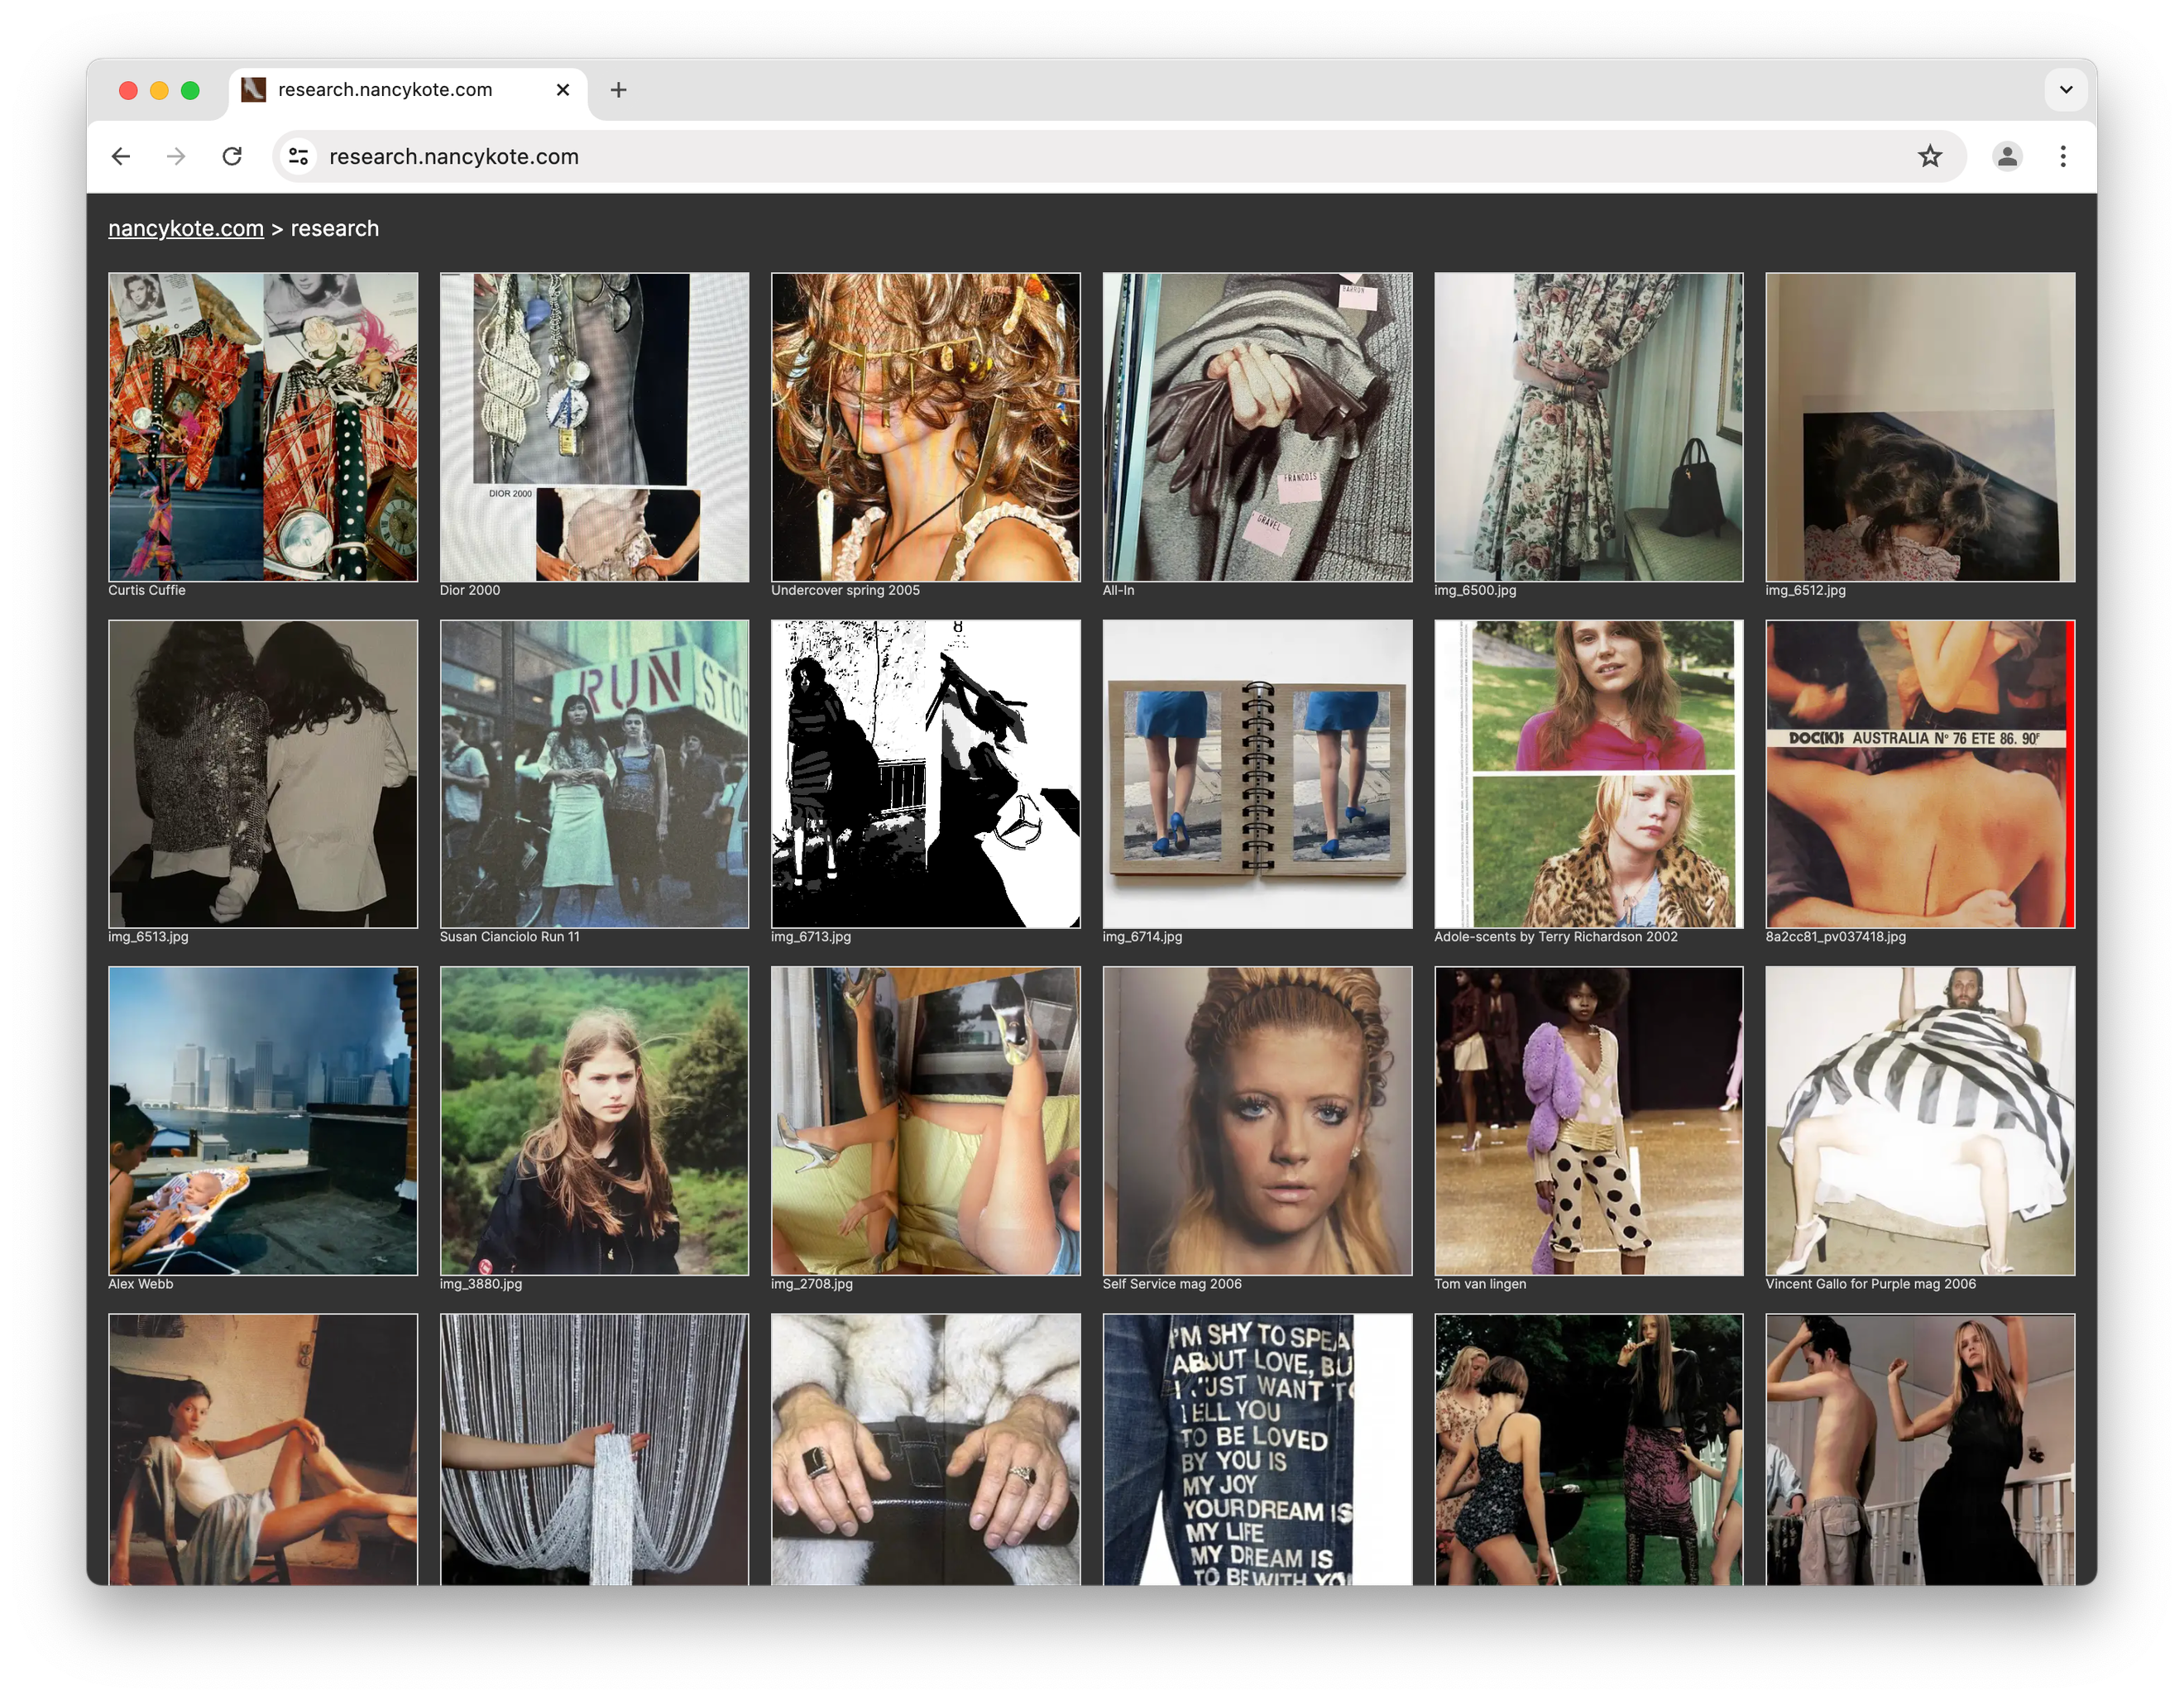Screen dimensions: 2184x1700
Task: Select the research.nancykote.com tab
Action: pos(385,90)
